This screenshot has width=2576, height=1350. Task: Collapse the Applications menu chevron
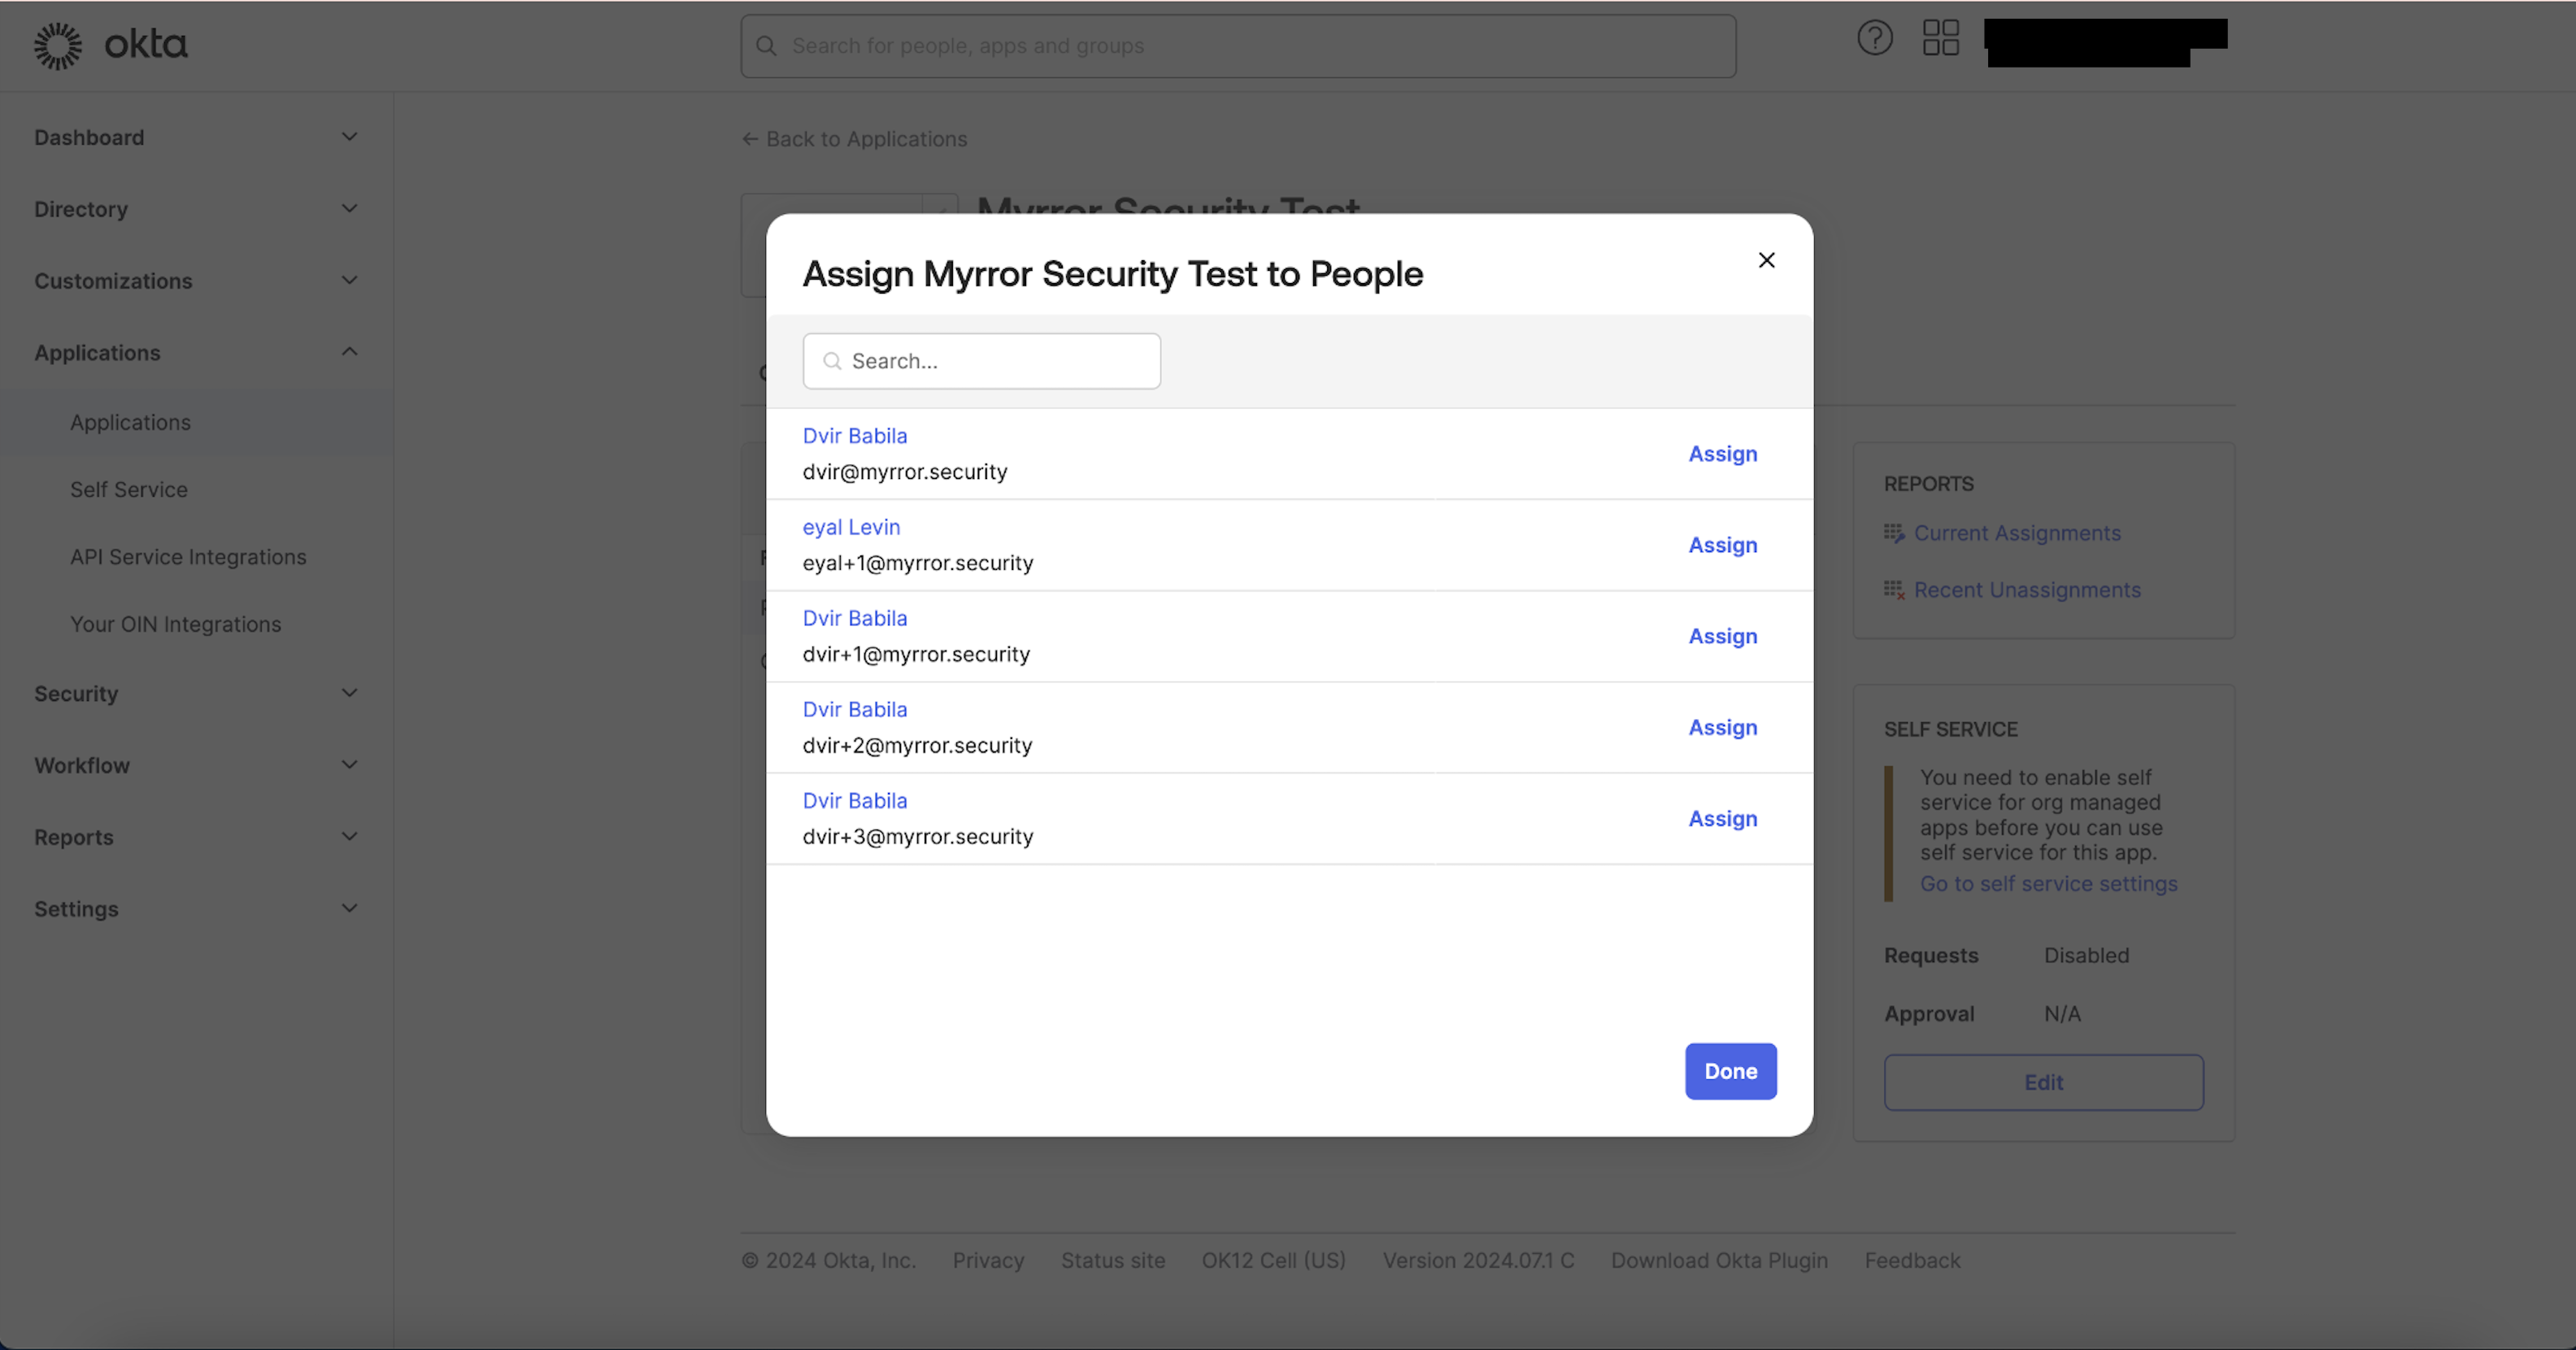[x=349, y=352]
